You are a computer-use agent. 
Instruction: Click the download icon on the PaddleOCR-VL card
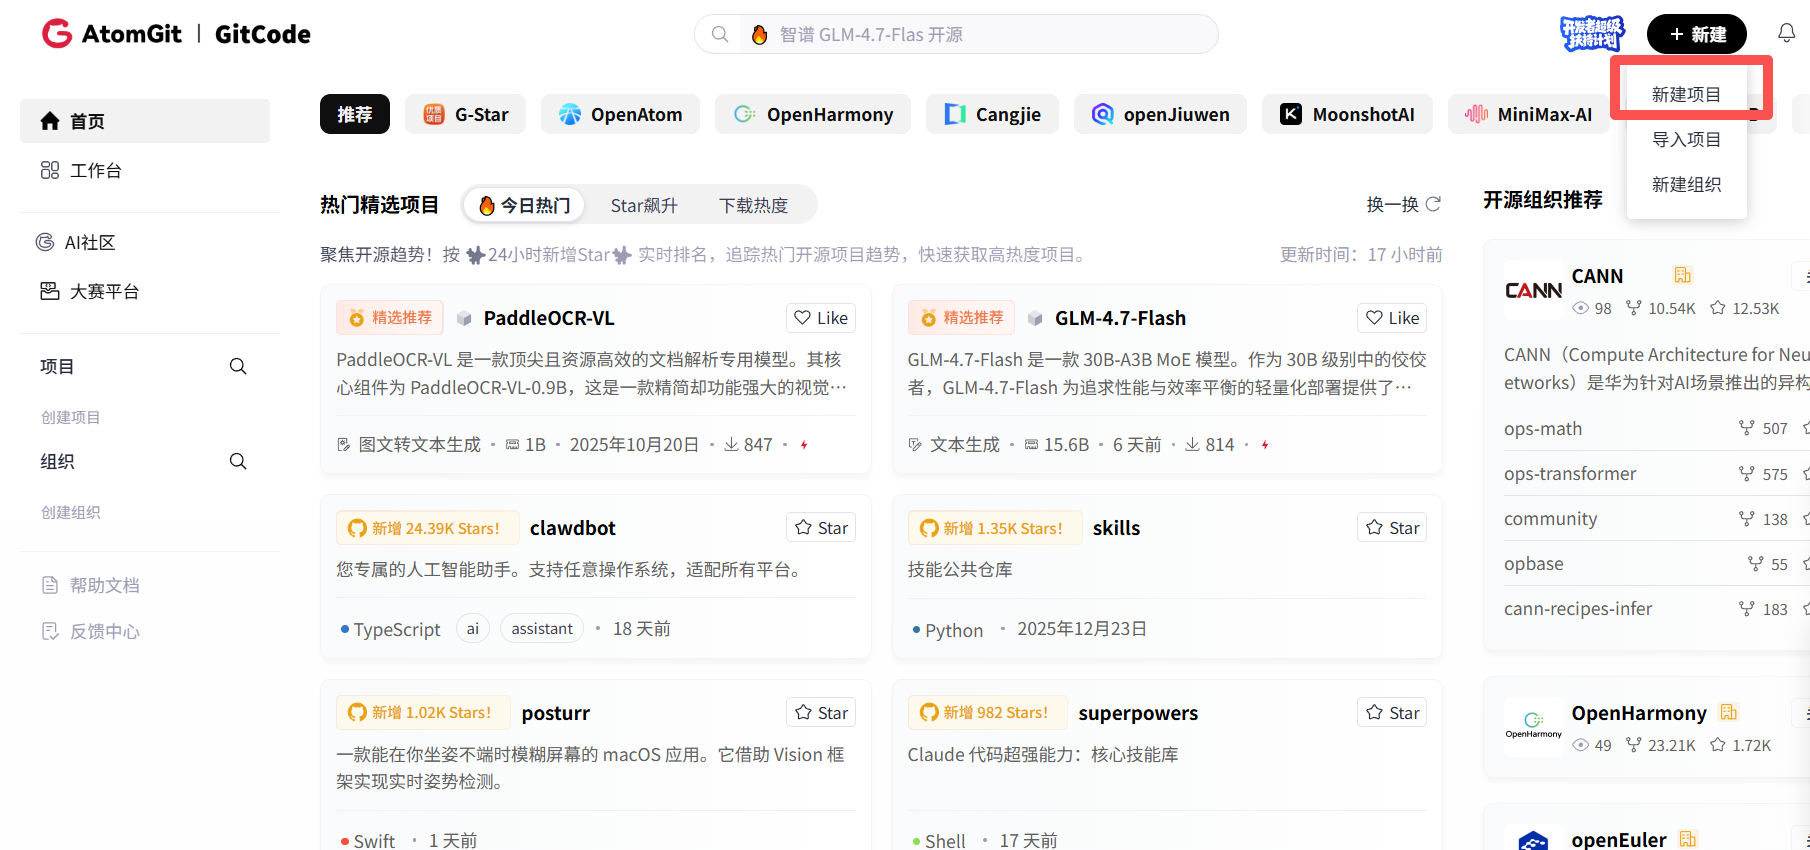point(731,444)
